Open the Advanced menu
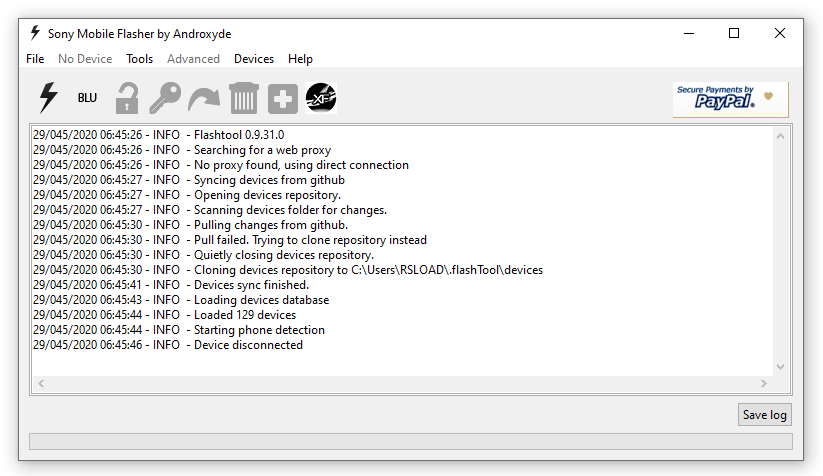 [193, 59]
